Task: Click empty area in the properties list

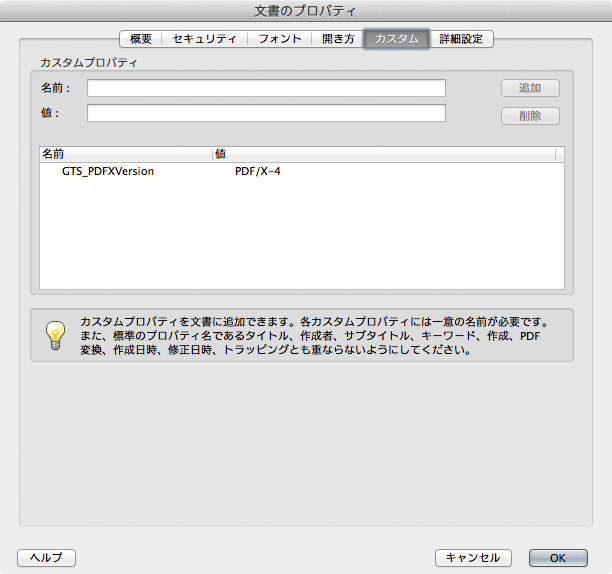Action: pyautogui.click(x=300, y=240)
